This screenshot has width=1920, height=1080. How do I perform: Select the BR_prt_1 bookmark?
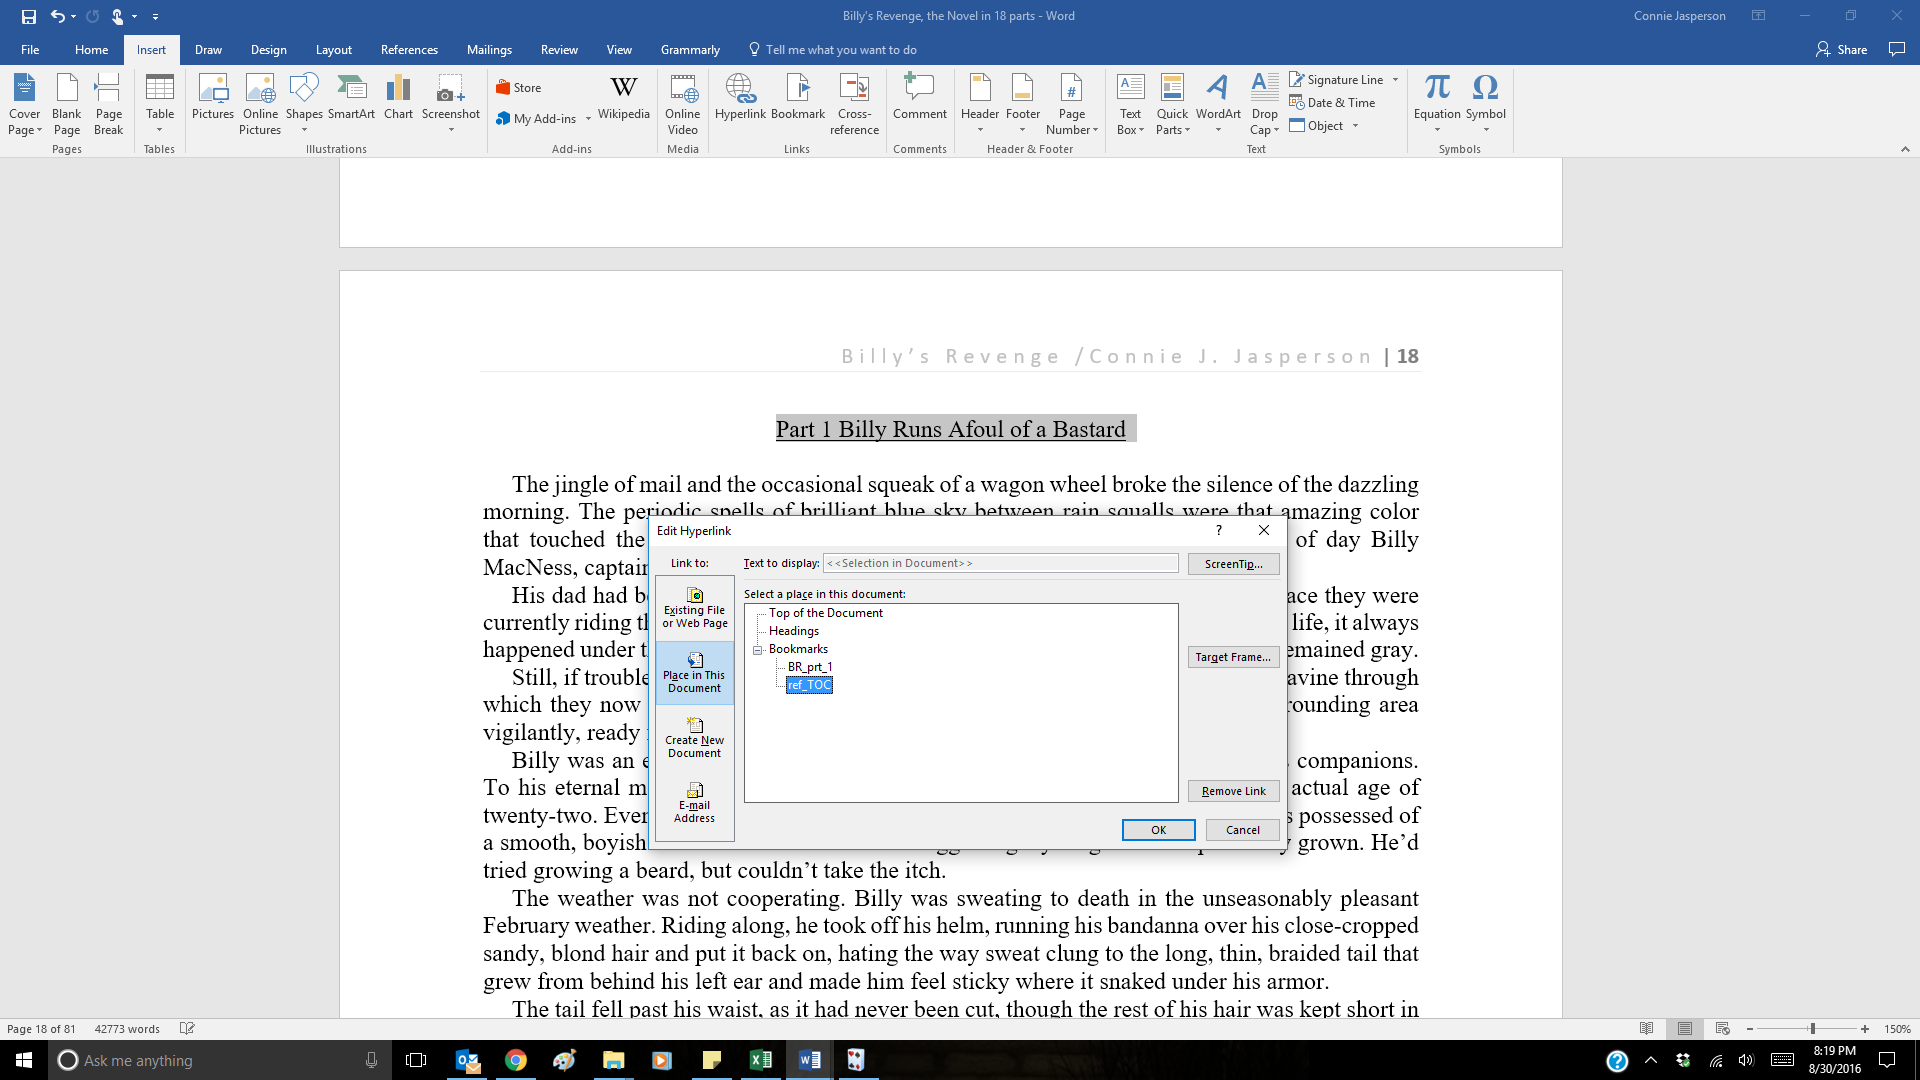tap(809, 667)
